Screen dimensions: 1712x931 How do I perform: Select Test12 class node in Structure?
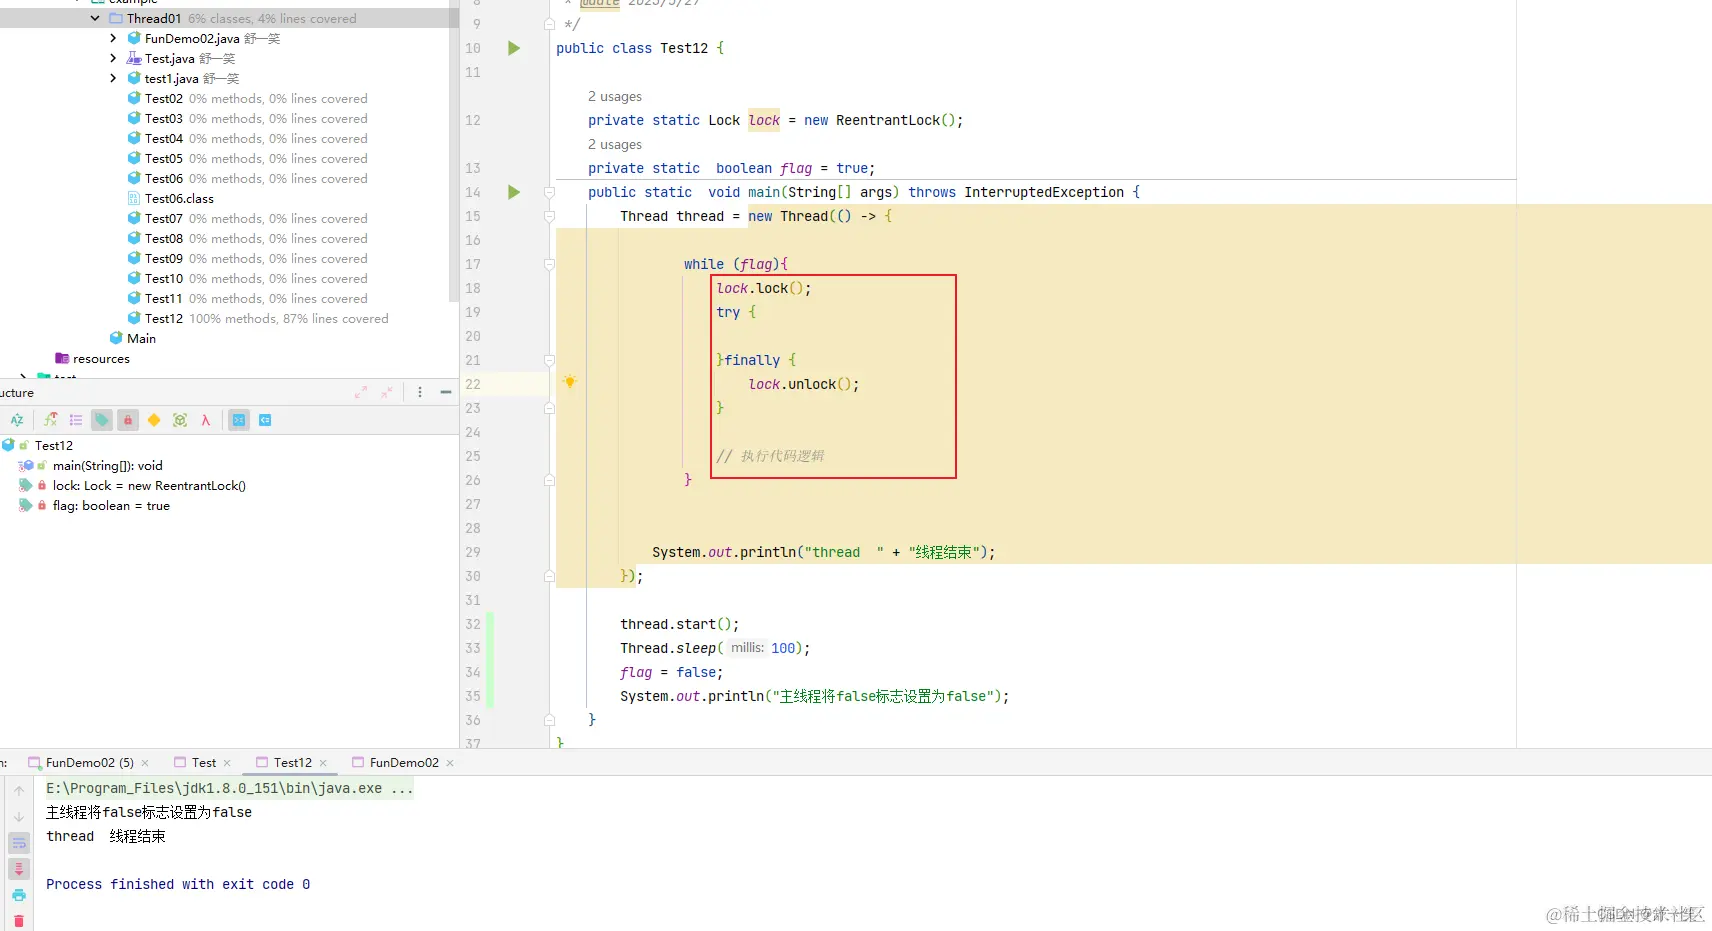coord(54,445)
